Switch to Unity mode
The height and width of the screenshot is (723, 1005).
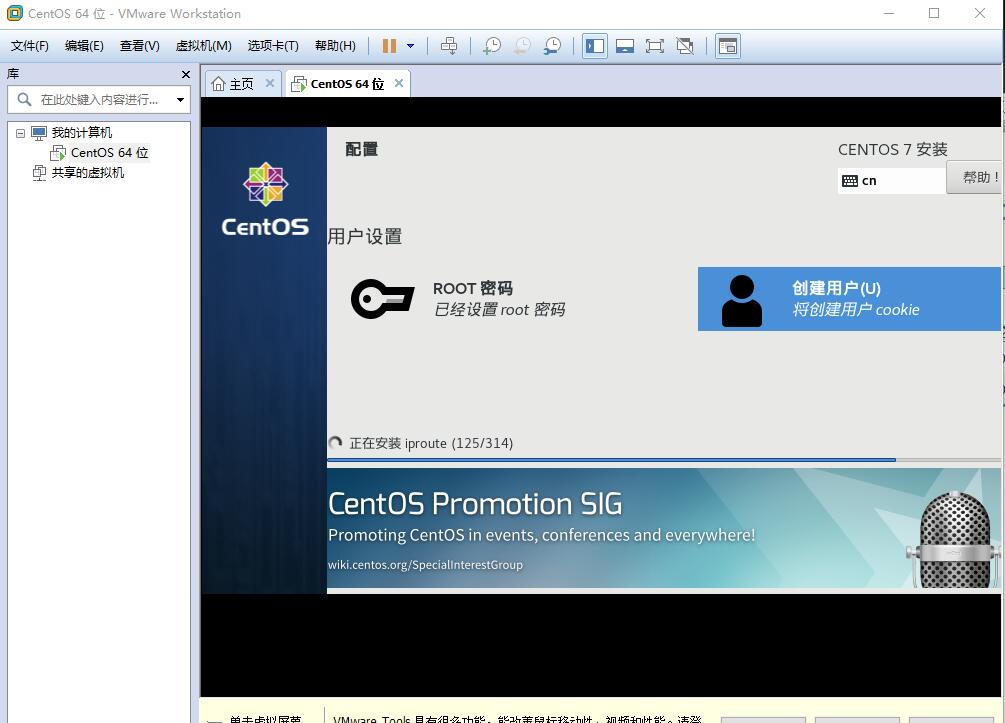point(685,46)
